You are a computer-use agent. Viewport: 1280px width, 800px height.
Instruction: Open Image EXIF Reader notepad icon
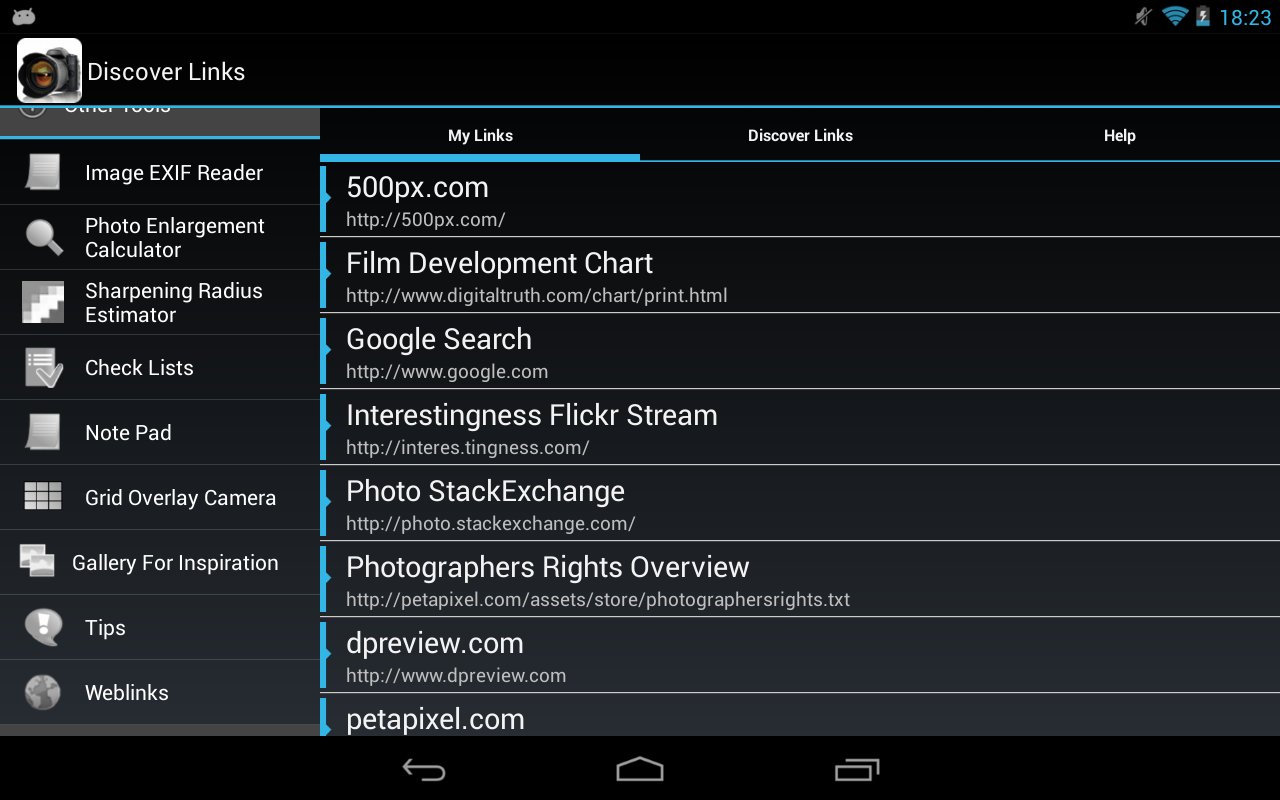[43, 172]
